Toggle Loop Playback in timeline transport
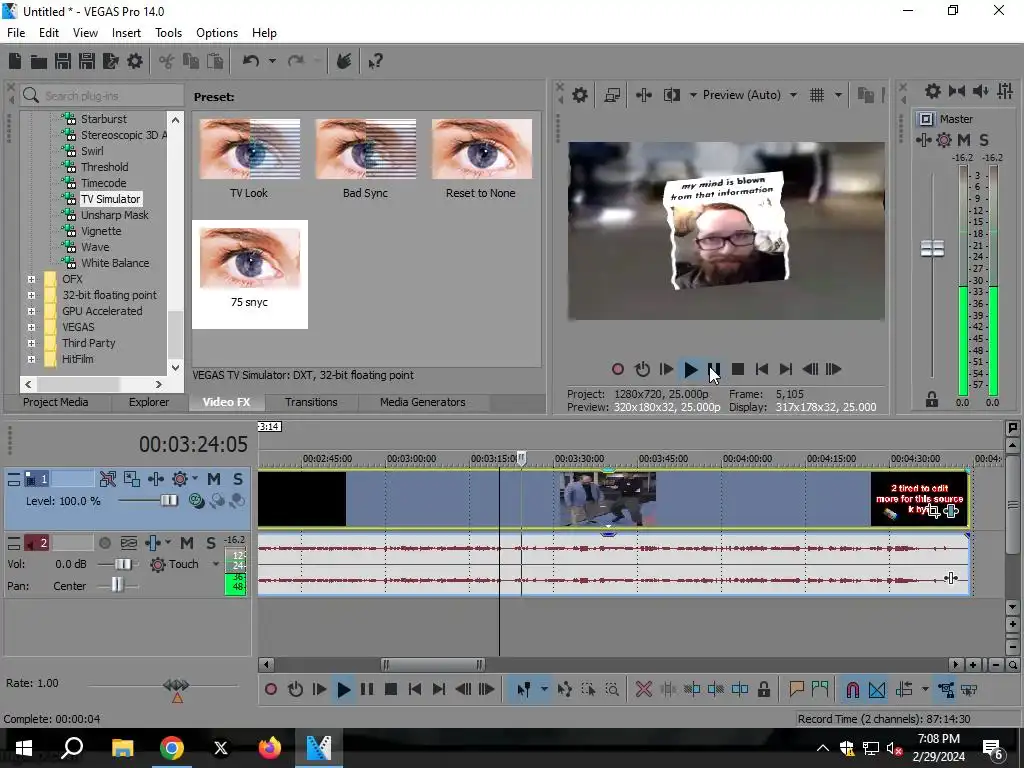The image size is (1024, 768). (x=295, y=690)
